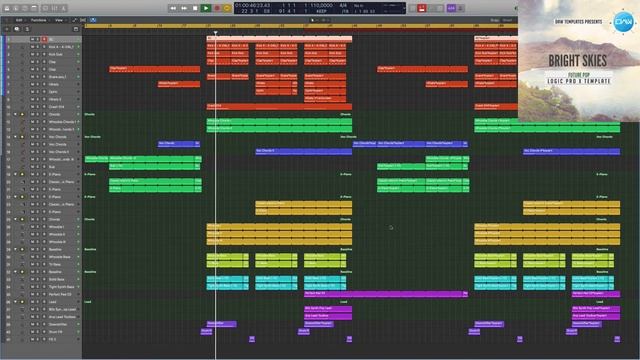Image resolution: width=640 pixels, height=360 pixels.
Task: Collapse the E-Piano group on track 19
Action: pyautogui.click(x=16, y=174)
